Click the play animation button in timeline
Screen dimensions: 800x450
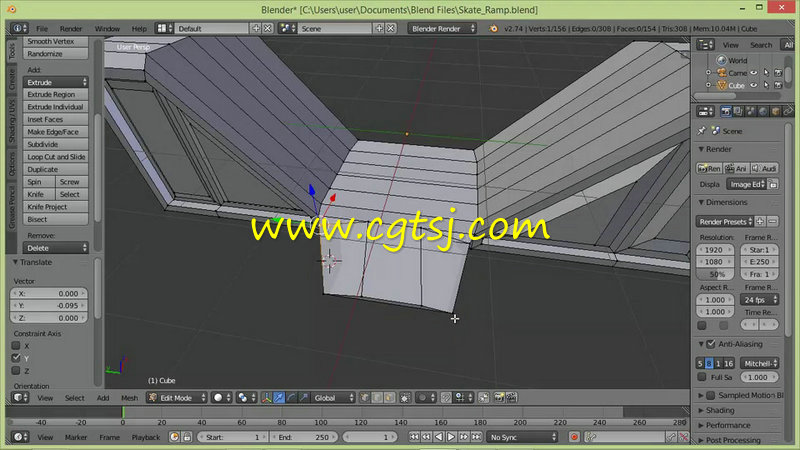[451, 437]
